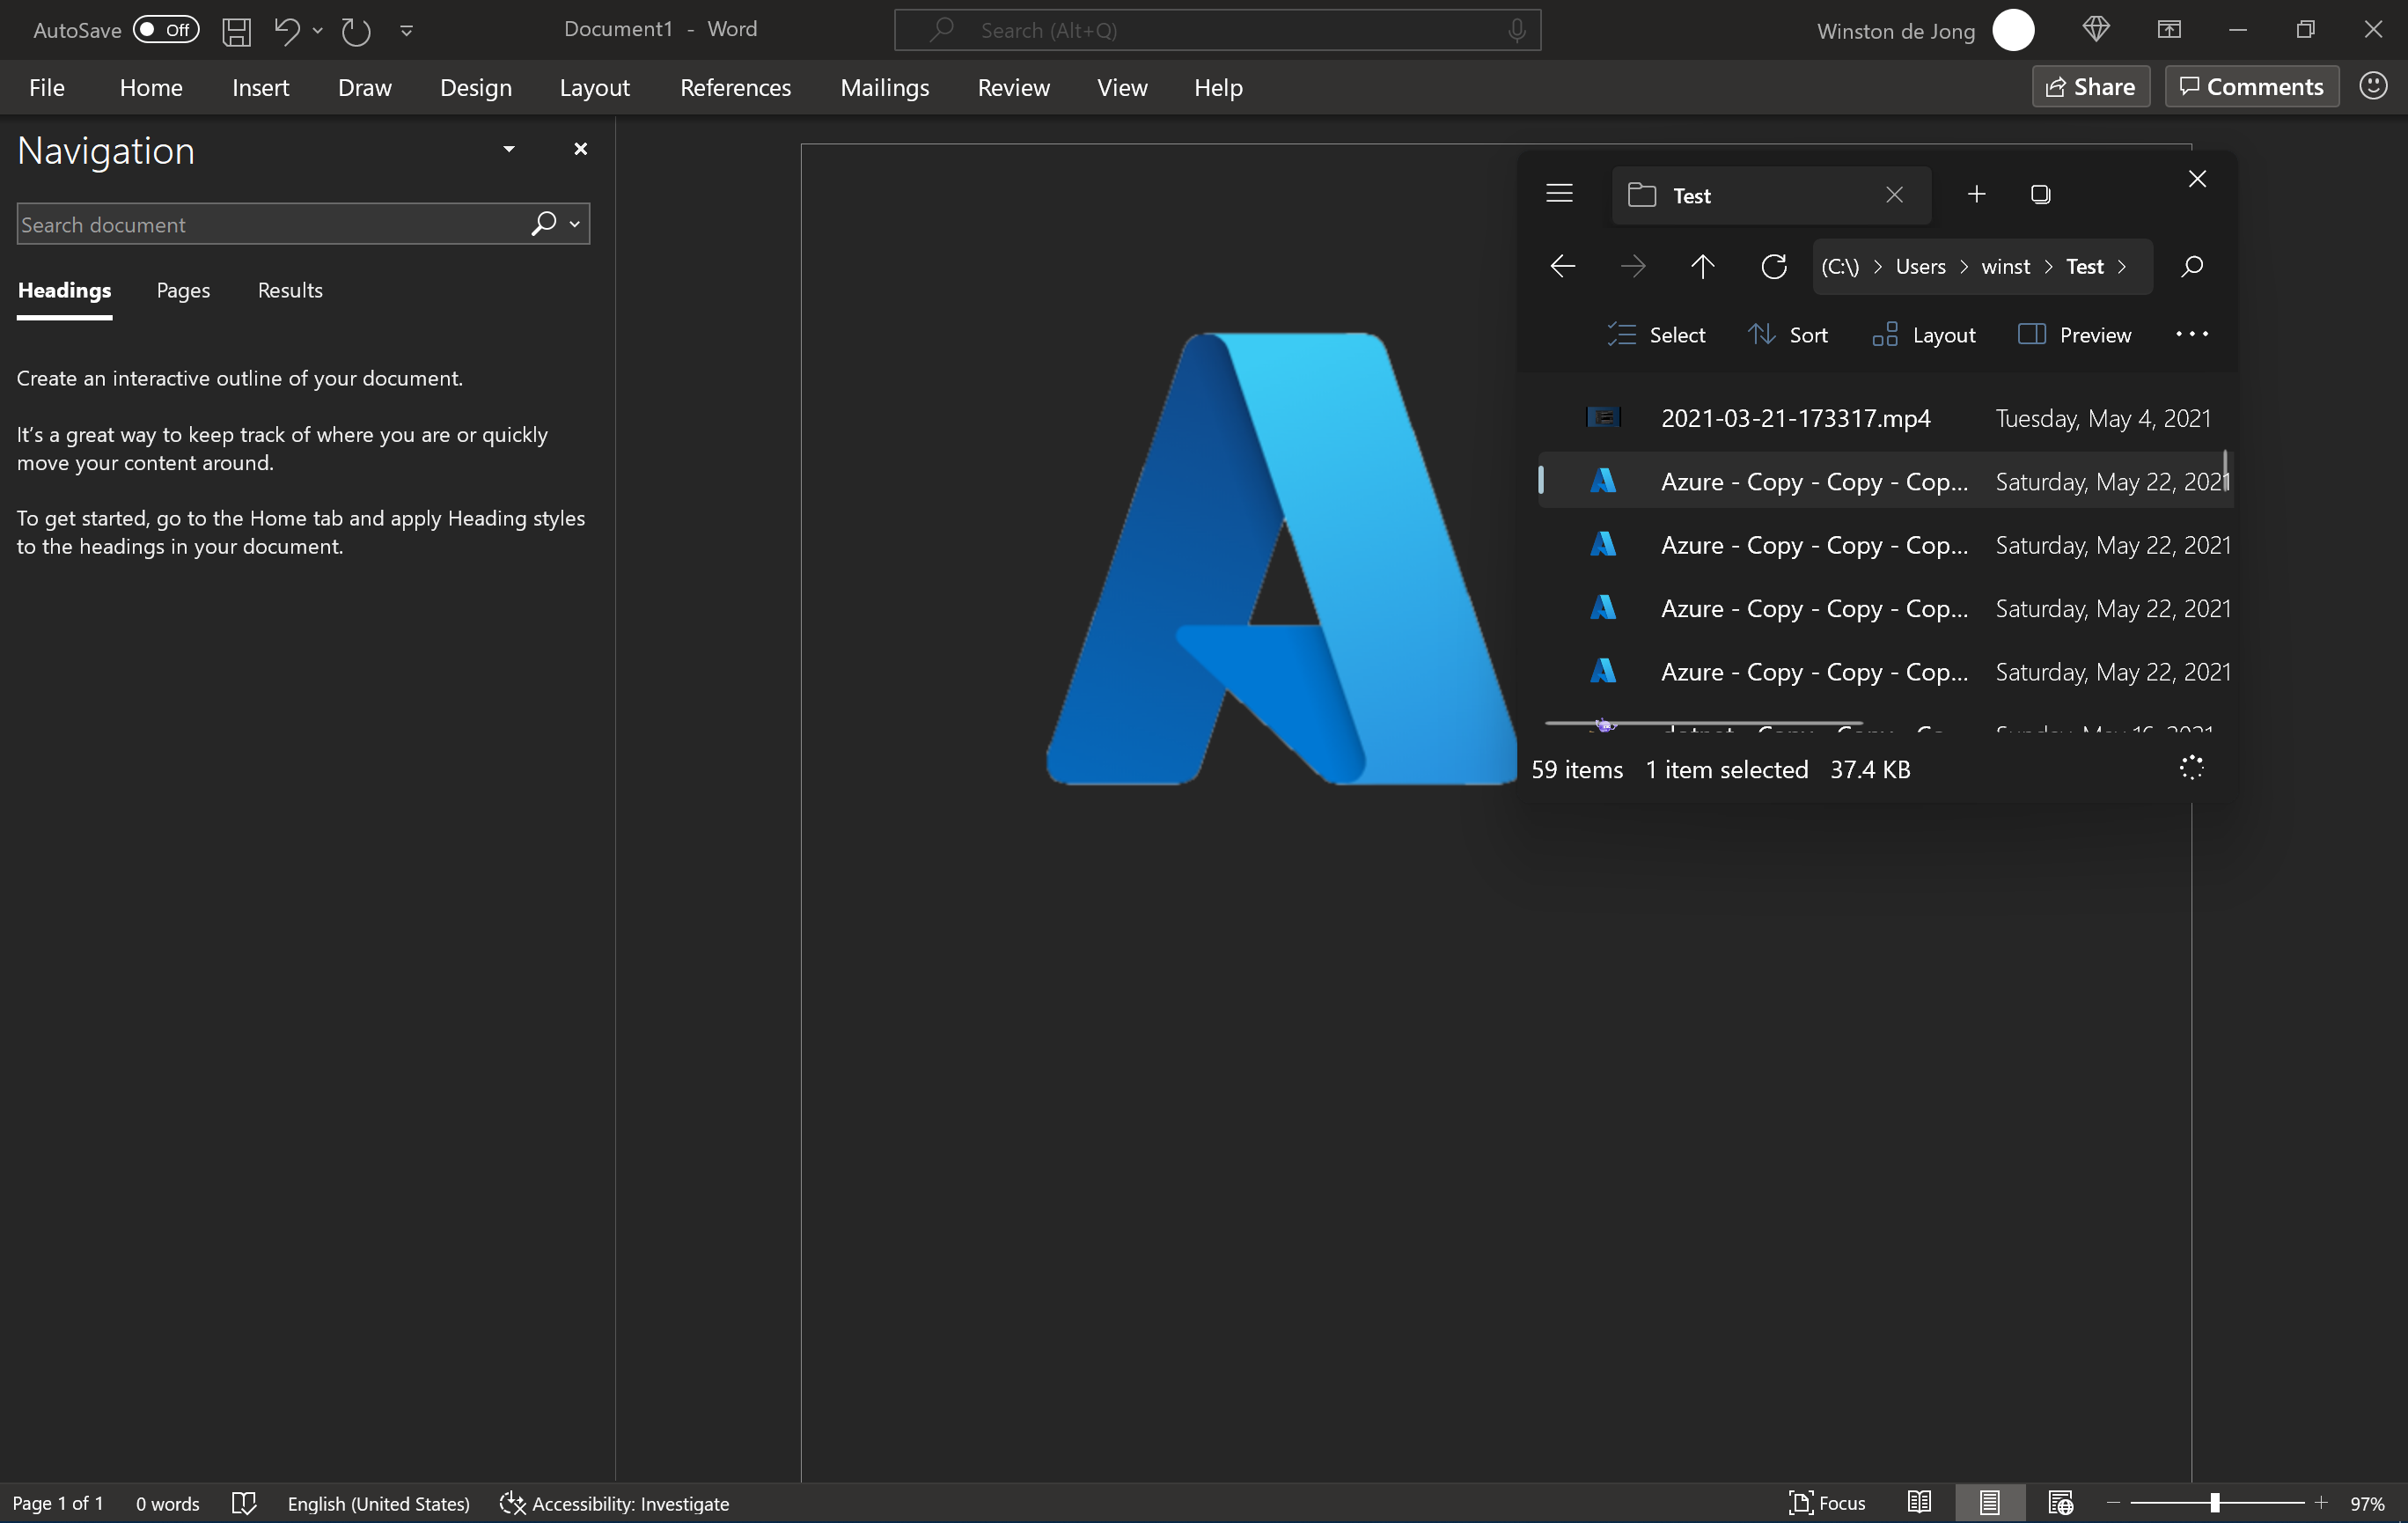The width and height of the screenshot is (2408, 1523).
Task: Select the 2021-03-21-173317.mp4 file
Action: 1885,418
